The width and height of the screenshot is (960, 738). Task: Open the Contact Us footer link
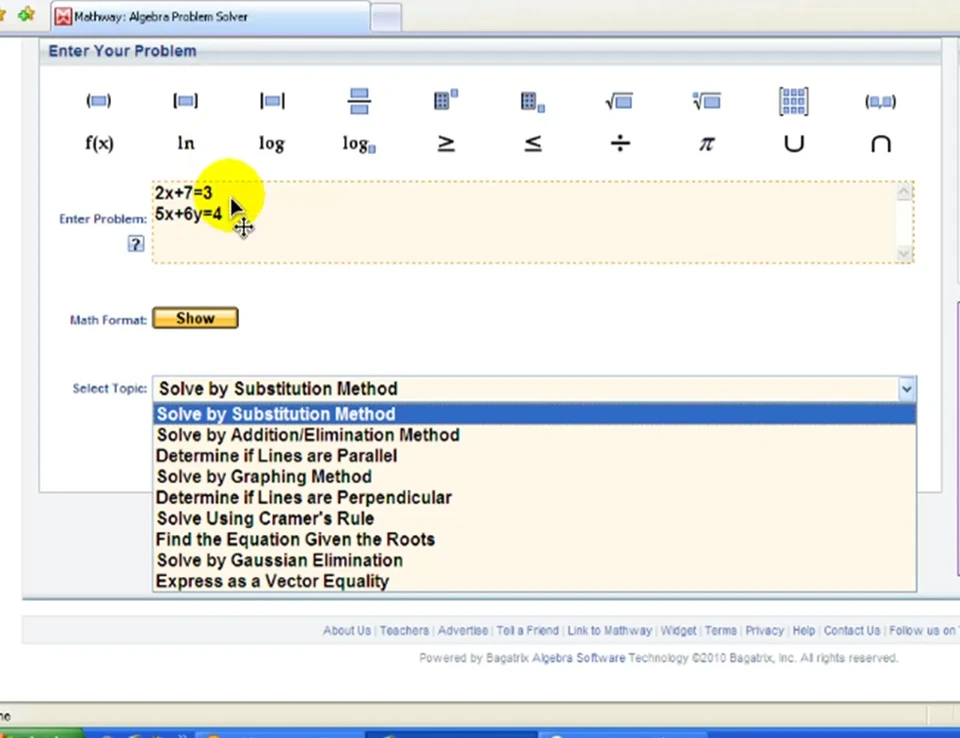pyautogui.click(x=852, y=630)
